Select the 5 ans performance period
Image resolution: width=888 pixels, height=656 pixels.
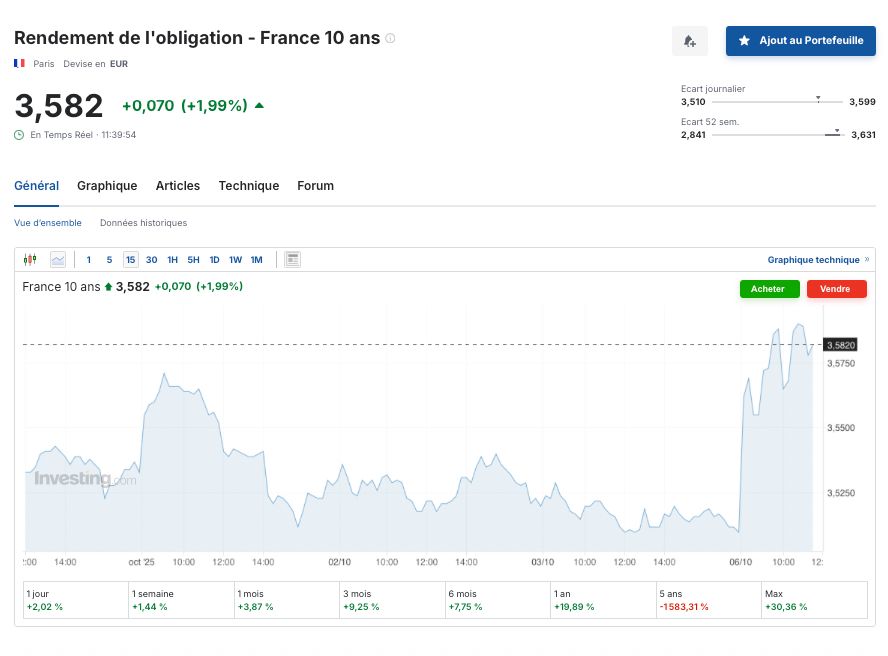pos(708,600)
